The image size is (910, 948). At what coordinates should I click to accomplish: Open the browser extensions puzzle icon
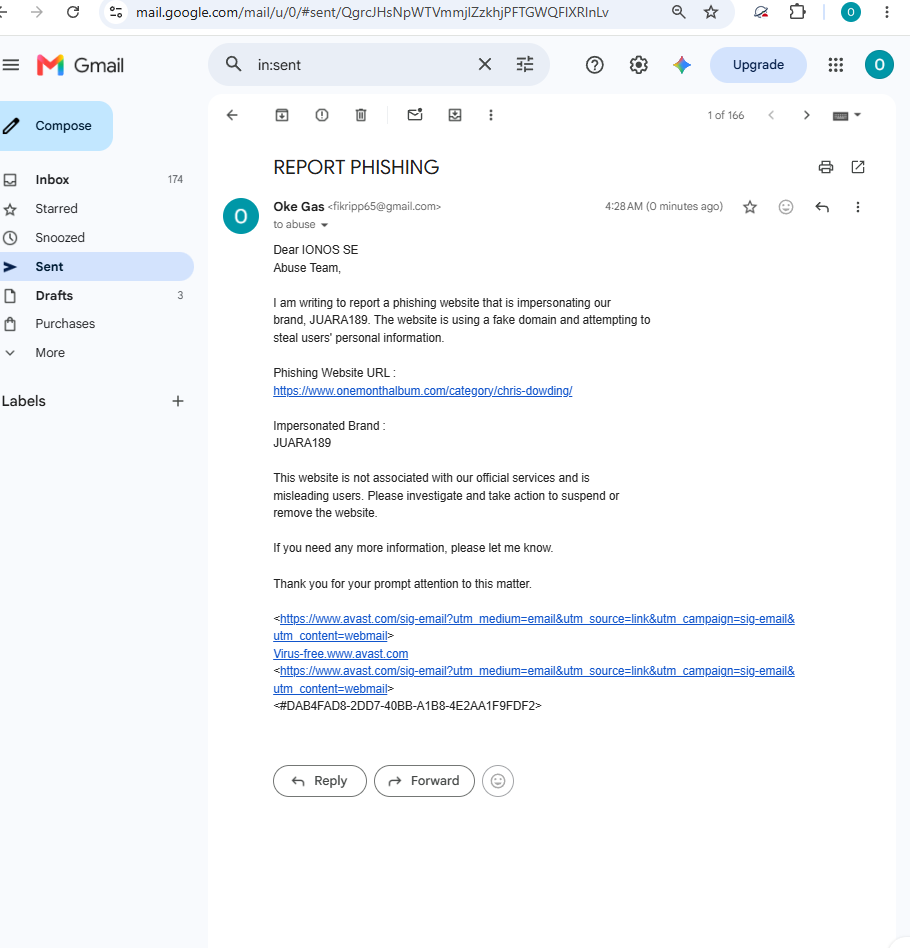pos(798,11)
